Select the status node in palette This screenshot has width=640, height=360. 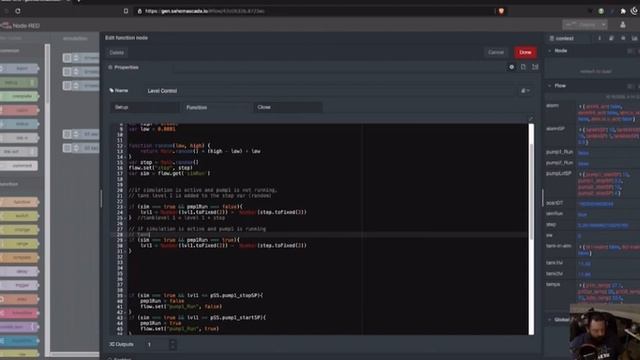click(x=20, y=124)
